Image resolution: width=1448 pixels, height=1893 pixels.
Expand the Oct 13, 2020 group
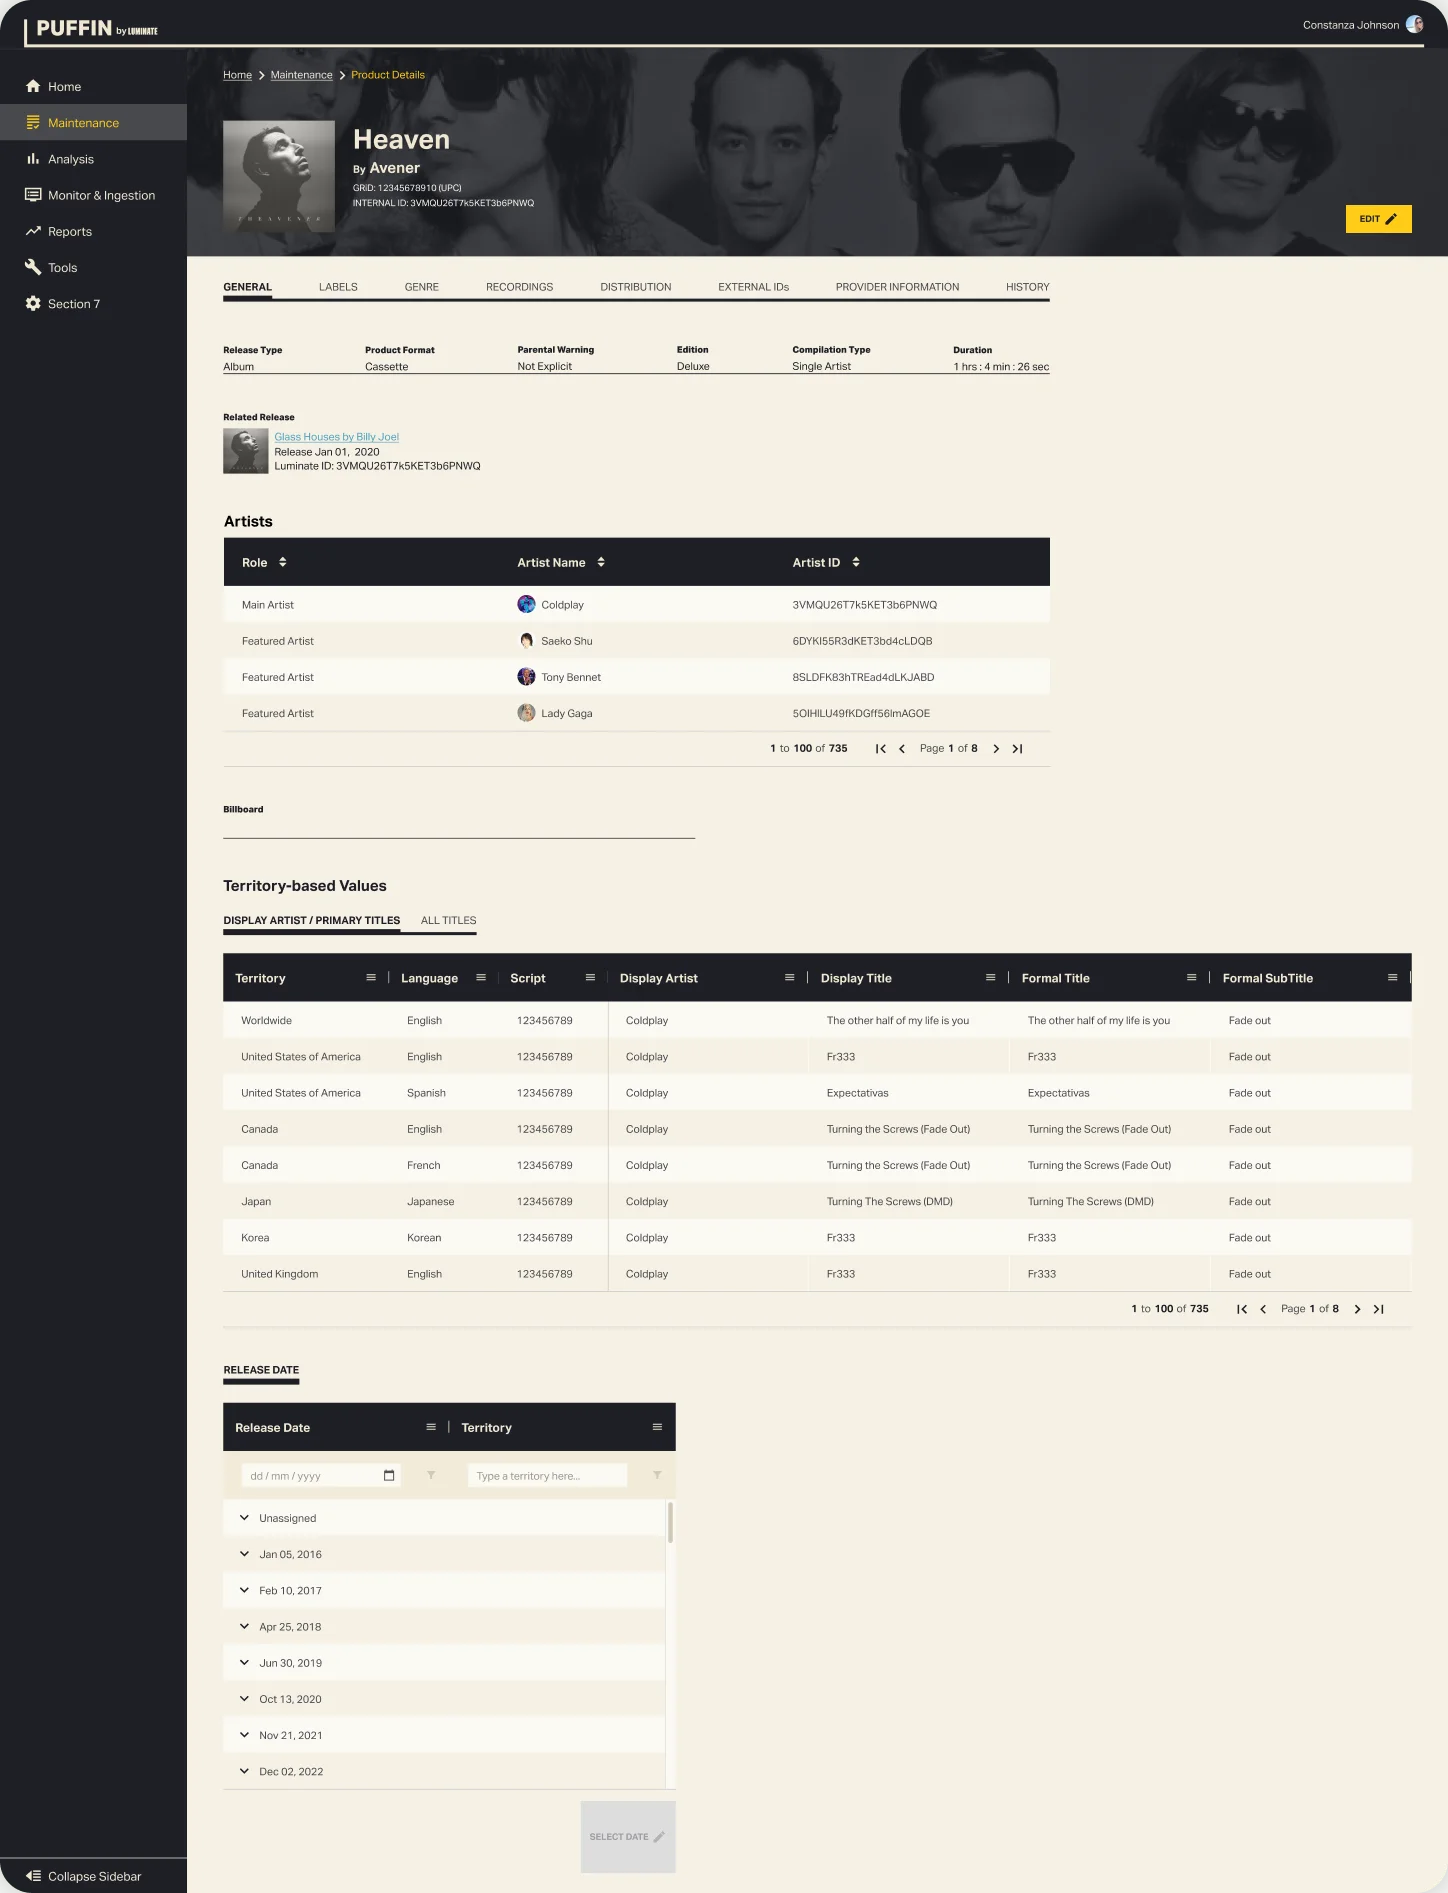[244, 1699]
